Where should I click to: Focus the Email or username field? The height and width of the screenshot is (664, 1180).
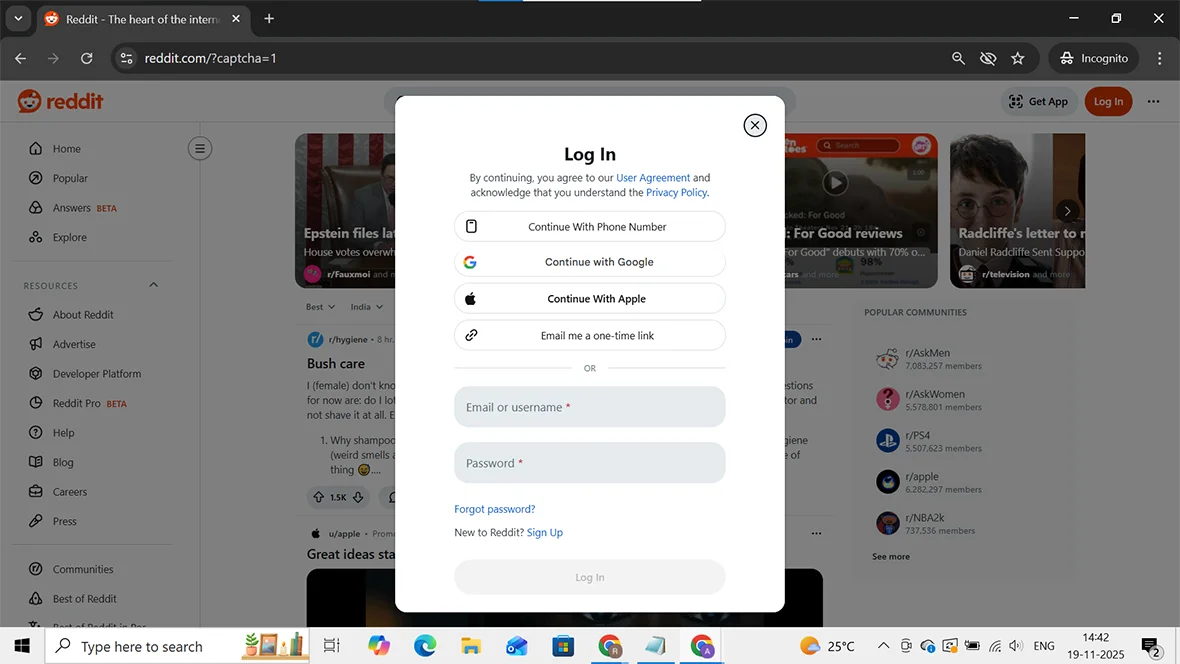pos(589,407)
